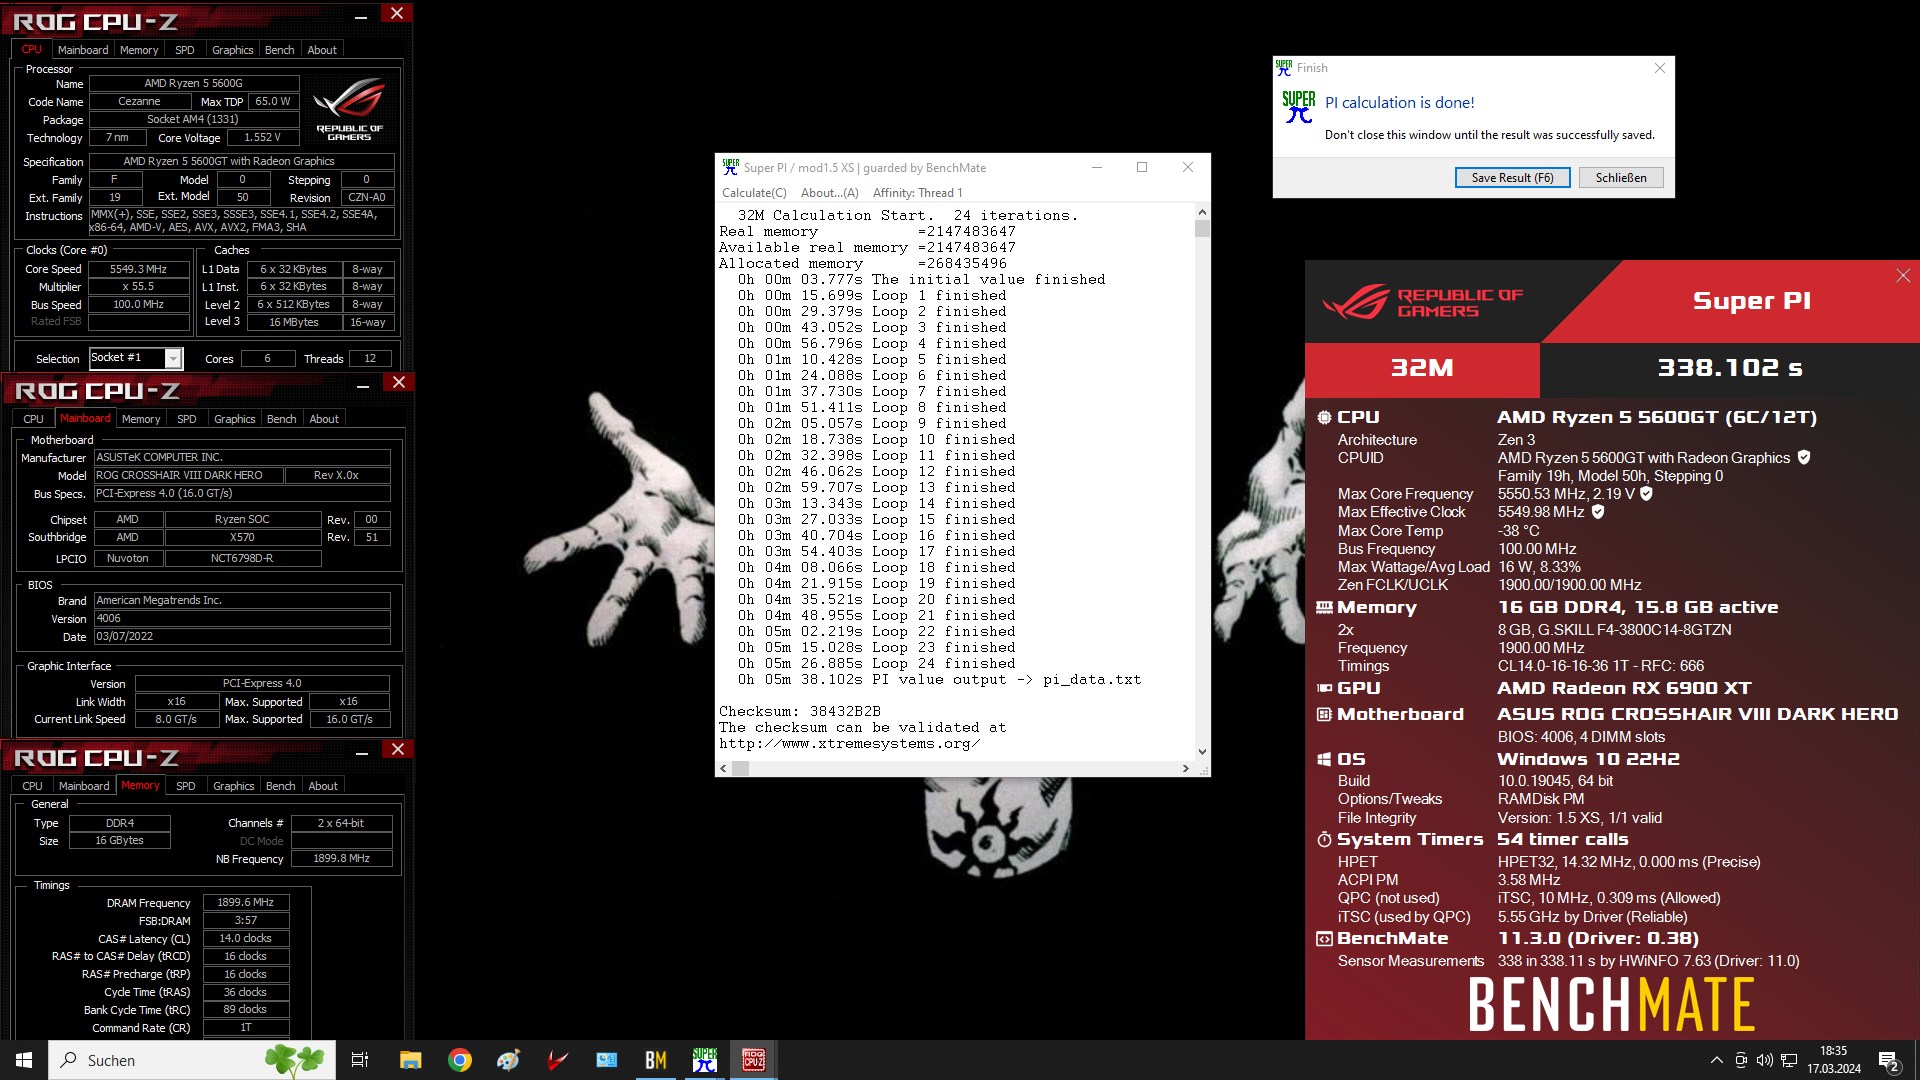Click Super PI vertical scrollbar up arrow
This screenshot has width=1920, height=1080.
pos(1202,212)
